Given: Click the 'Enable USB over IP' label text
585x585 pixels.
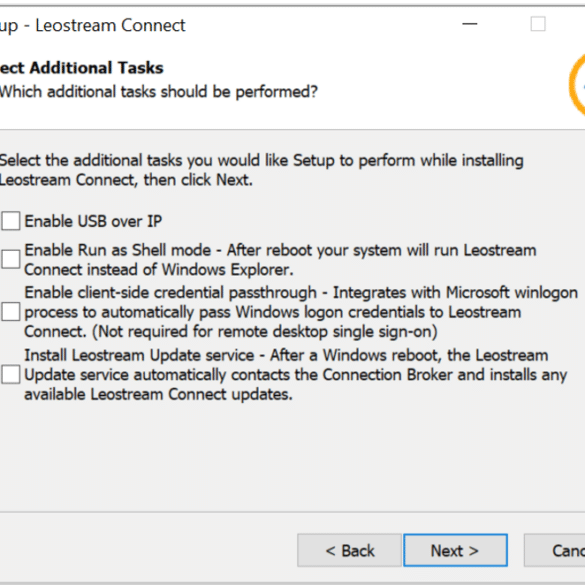Looking at the screenshot, I should click(x=93, y=221).
